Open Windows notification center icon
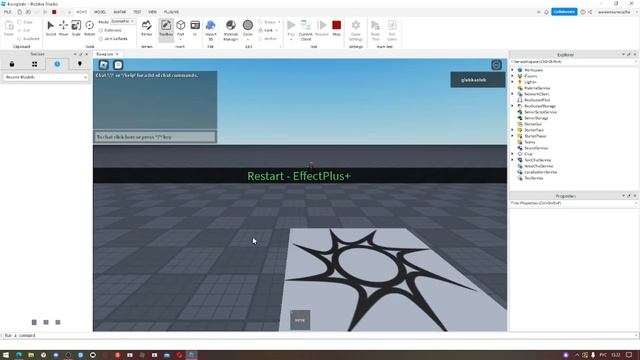The height and width of the screenshot is (360, 640). click(x=629, y=355)
